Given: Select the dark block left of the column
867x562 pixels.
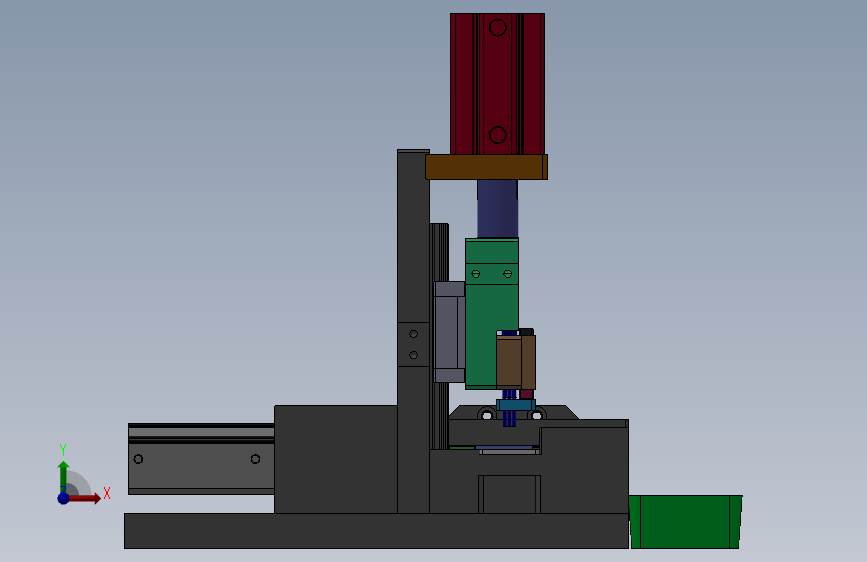Looking at the screenshot, I should [336, 460].
